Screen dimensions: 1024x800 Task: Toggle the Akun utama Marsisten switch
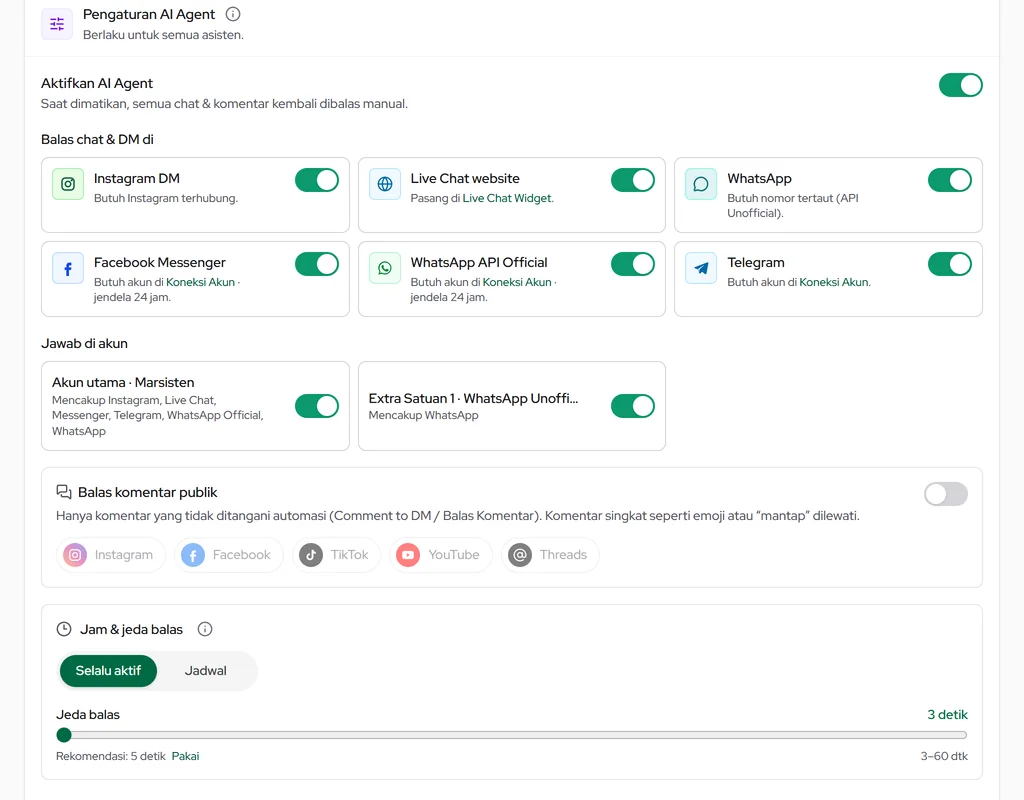pyautogui.click(x=317, y=406)
